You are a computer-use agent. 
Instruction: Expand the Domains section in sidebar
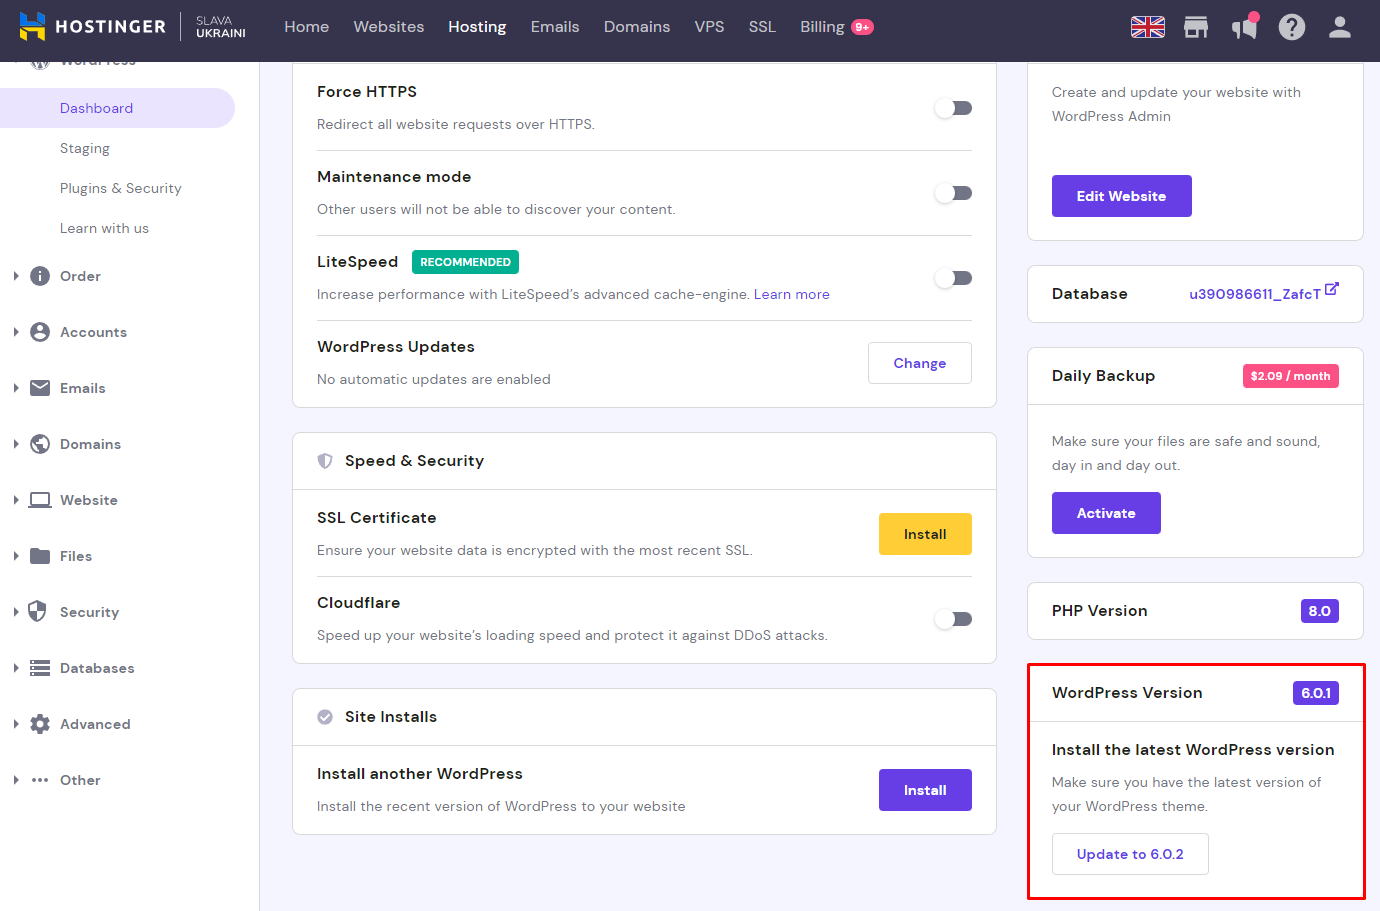pyautogui.click(x=90, y=444)
